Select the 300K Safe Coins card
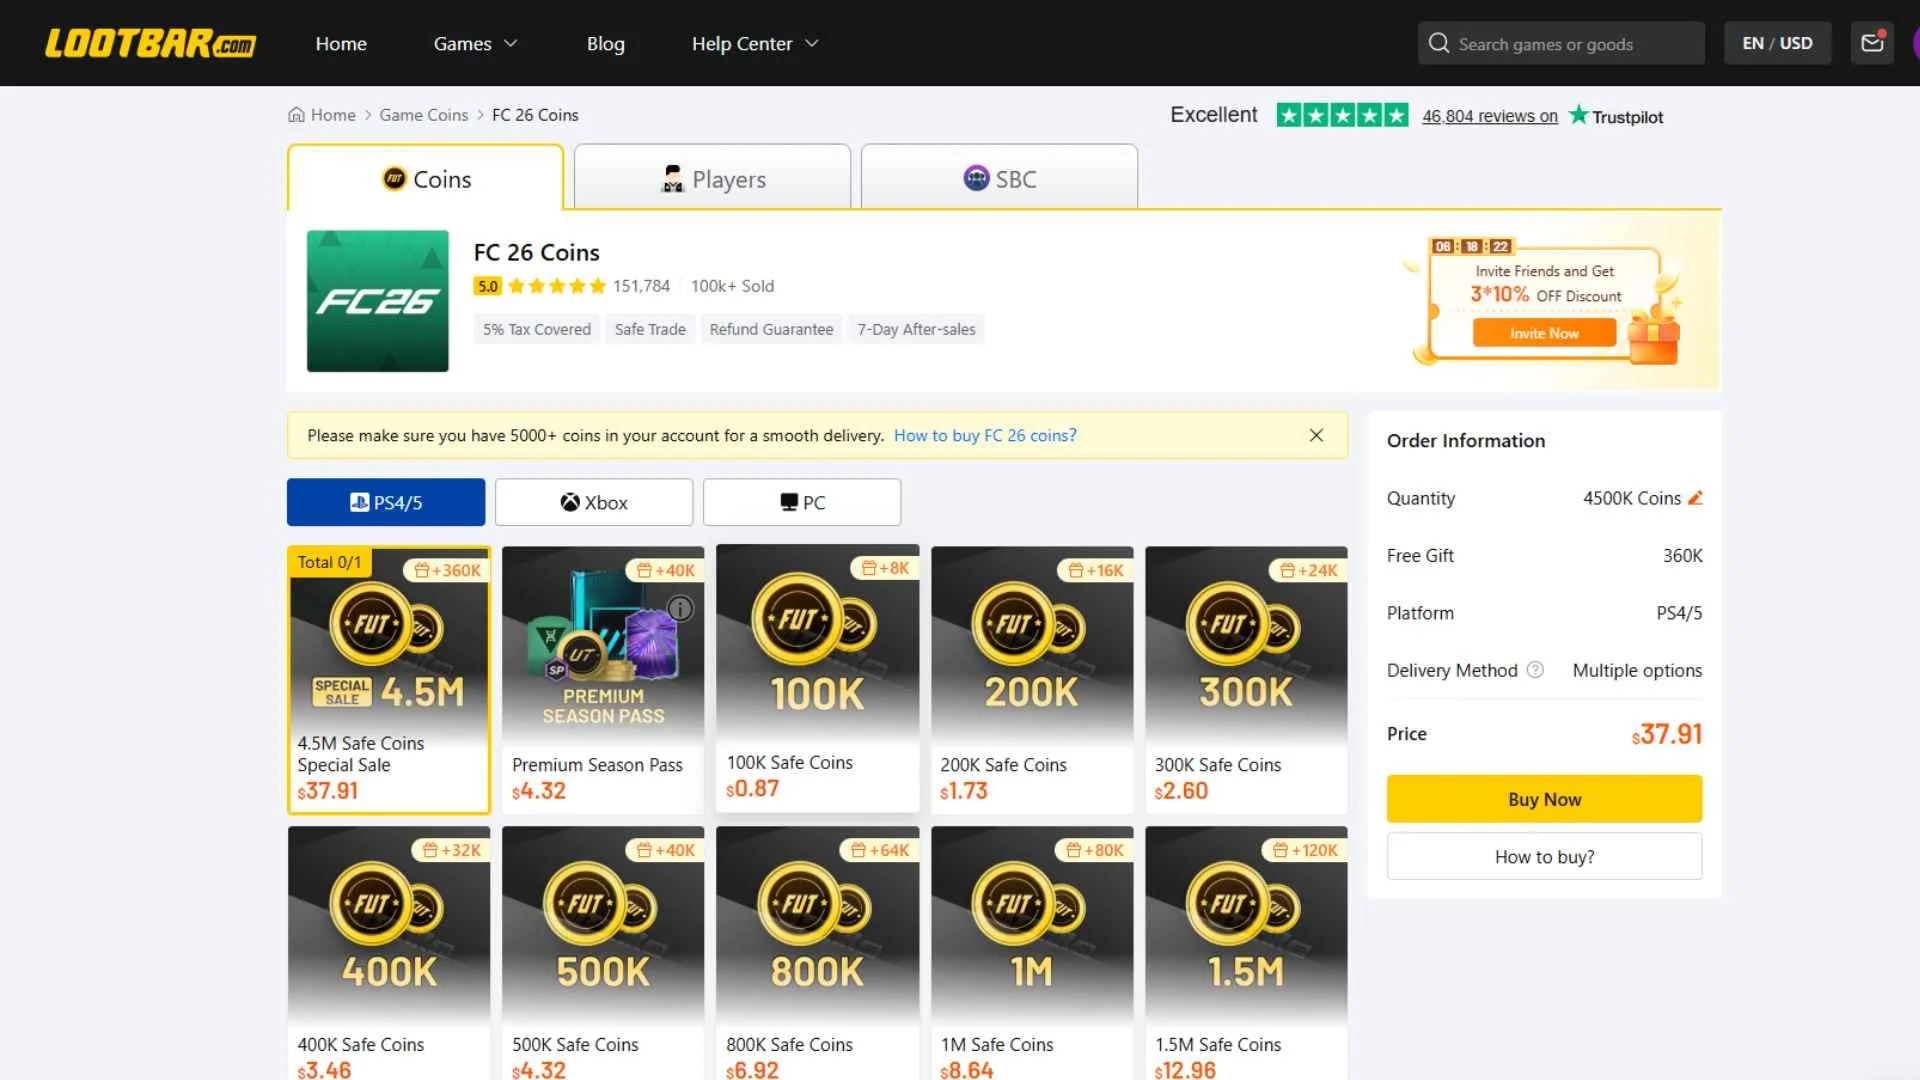This screenshot has width=1920, height=1080. point(1246,680)
